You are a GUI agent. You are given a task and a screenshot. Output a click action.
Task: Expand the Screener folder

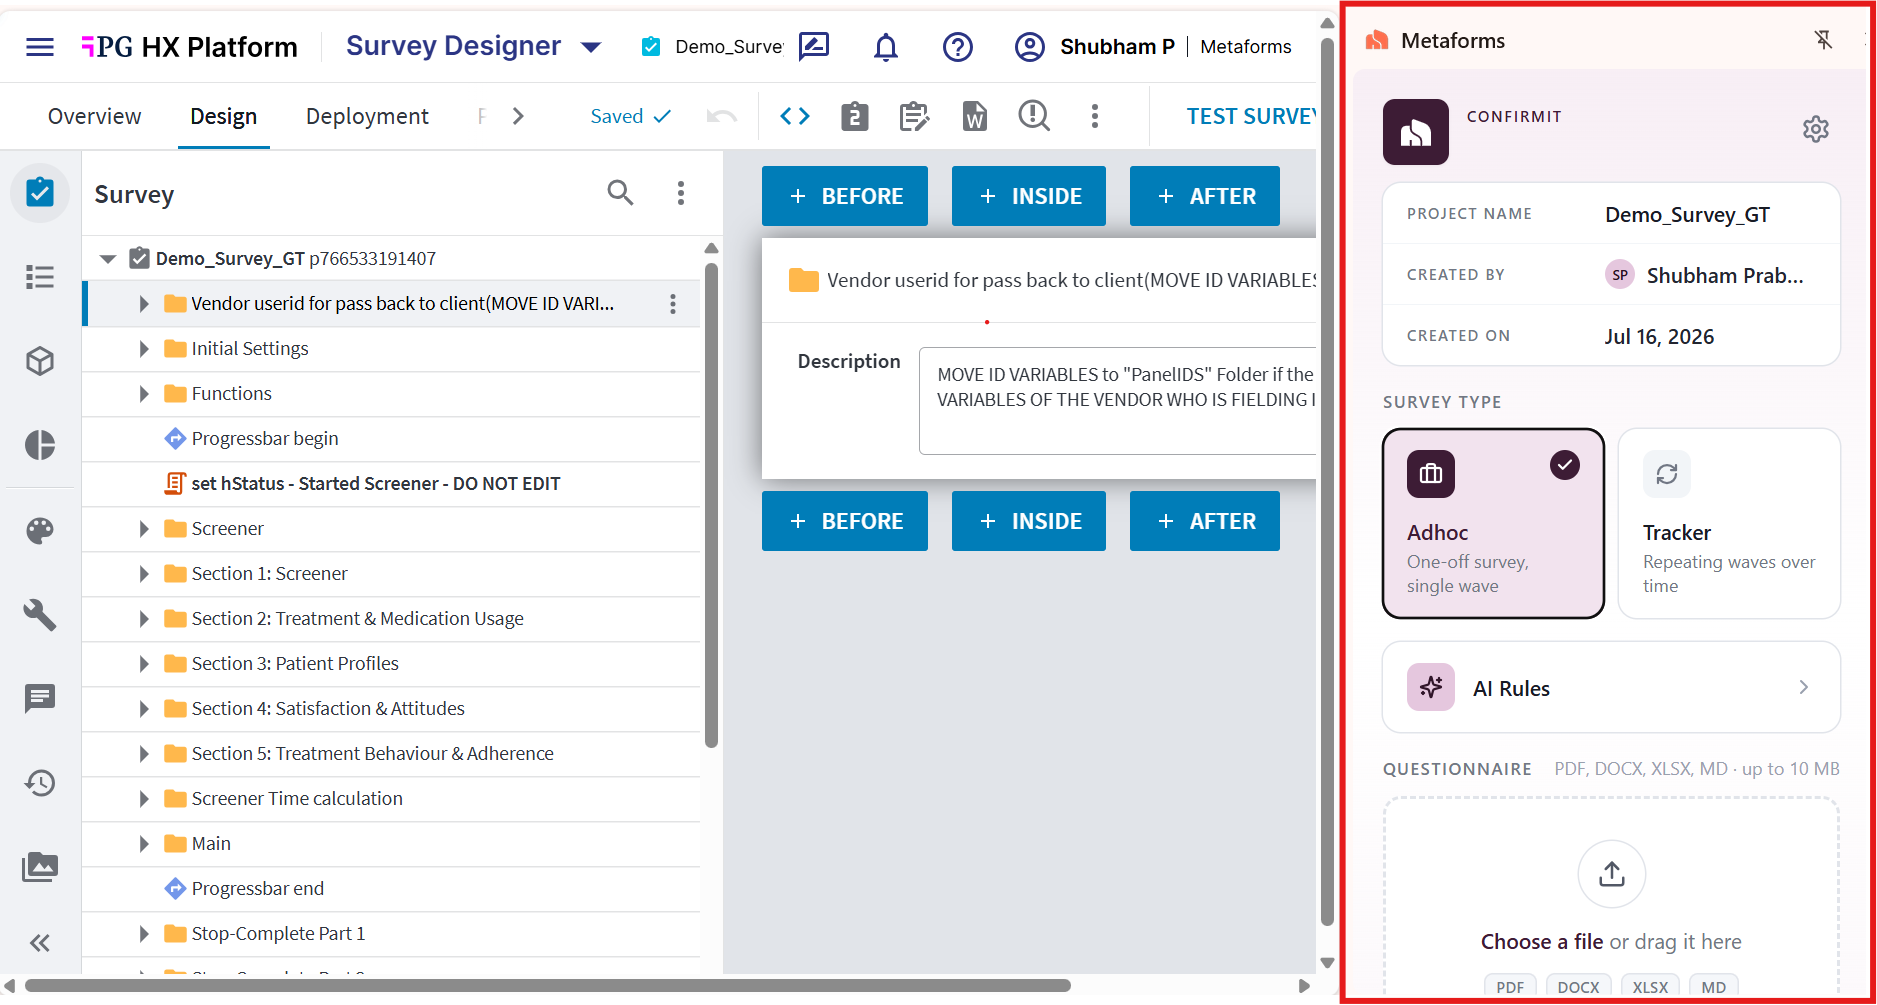[144, 529]
